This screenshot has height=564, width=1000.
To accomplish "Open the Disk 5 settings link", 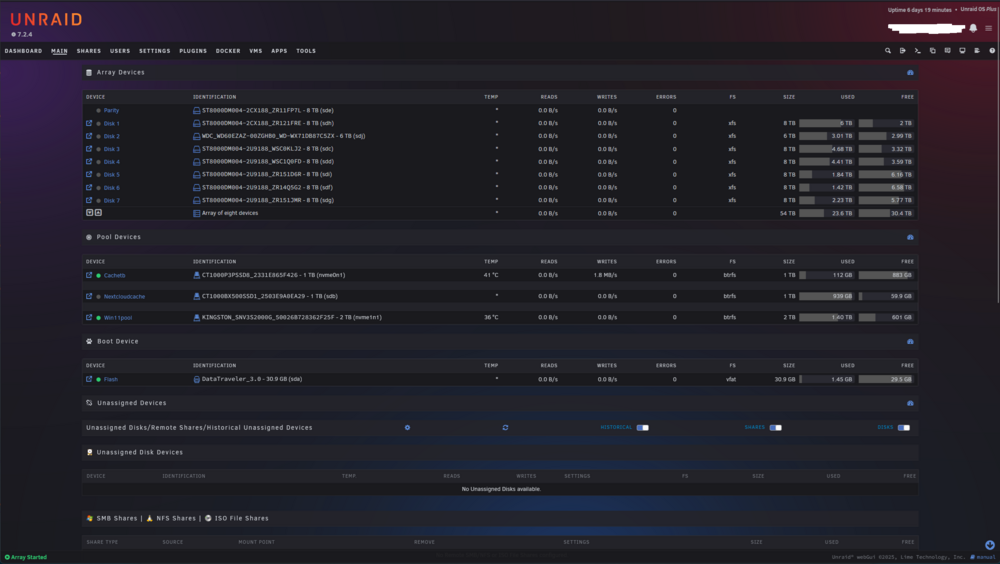I will tap(112, 175).
